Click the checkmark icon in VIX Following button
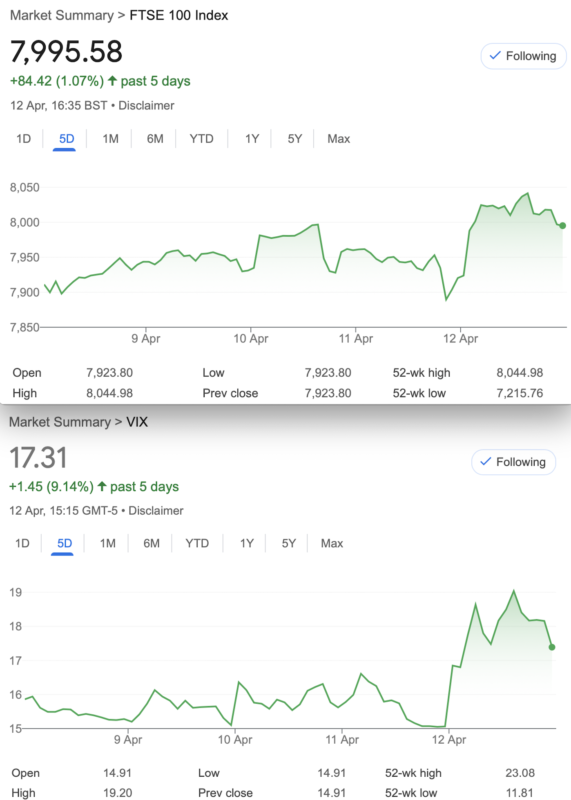The height and width of the screenshot is (800, 571). [486, 462]
